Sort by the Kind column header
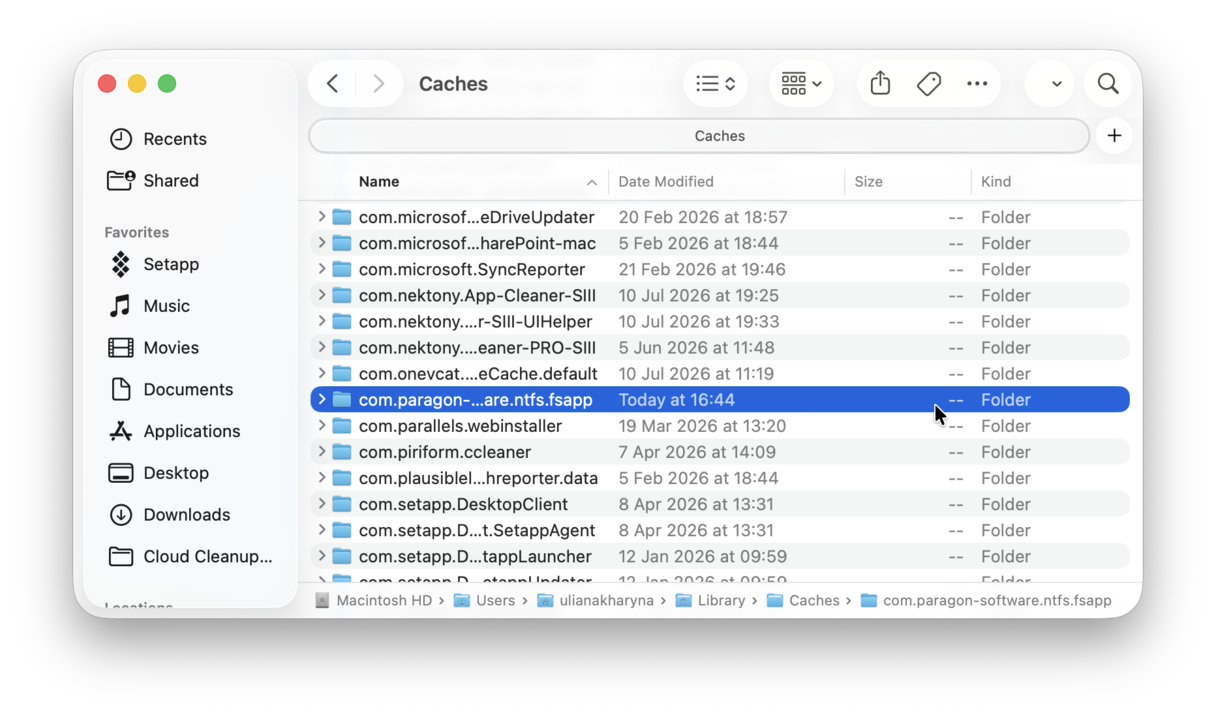Screen dimensions: 1216x715 point(996,182)
